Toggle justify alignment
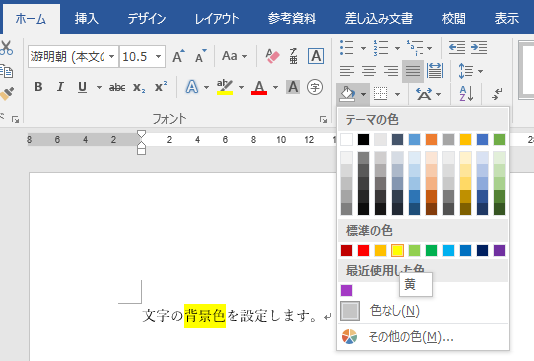 [413, 71]
